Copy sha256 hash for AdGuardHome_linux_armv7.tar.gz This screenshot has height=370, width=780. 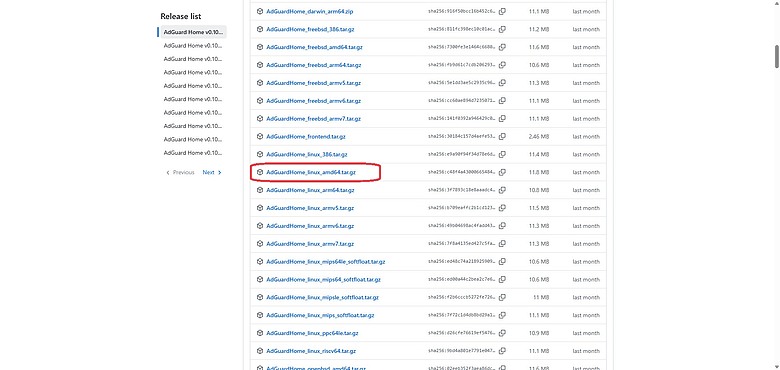(x=502, y=244)
